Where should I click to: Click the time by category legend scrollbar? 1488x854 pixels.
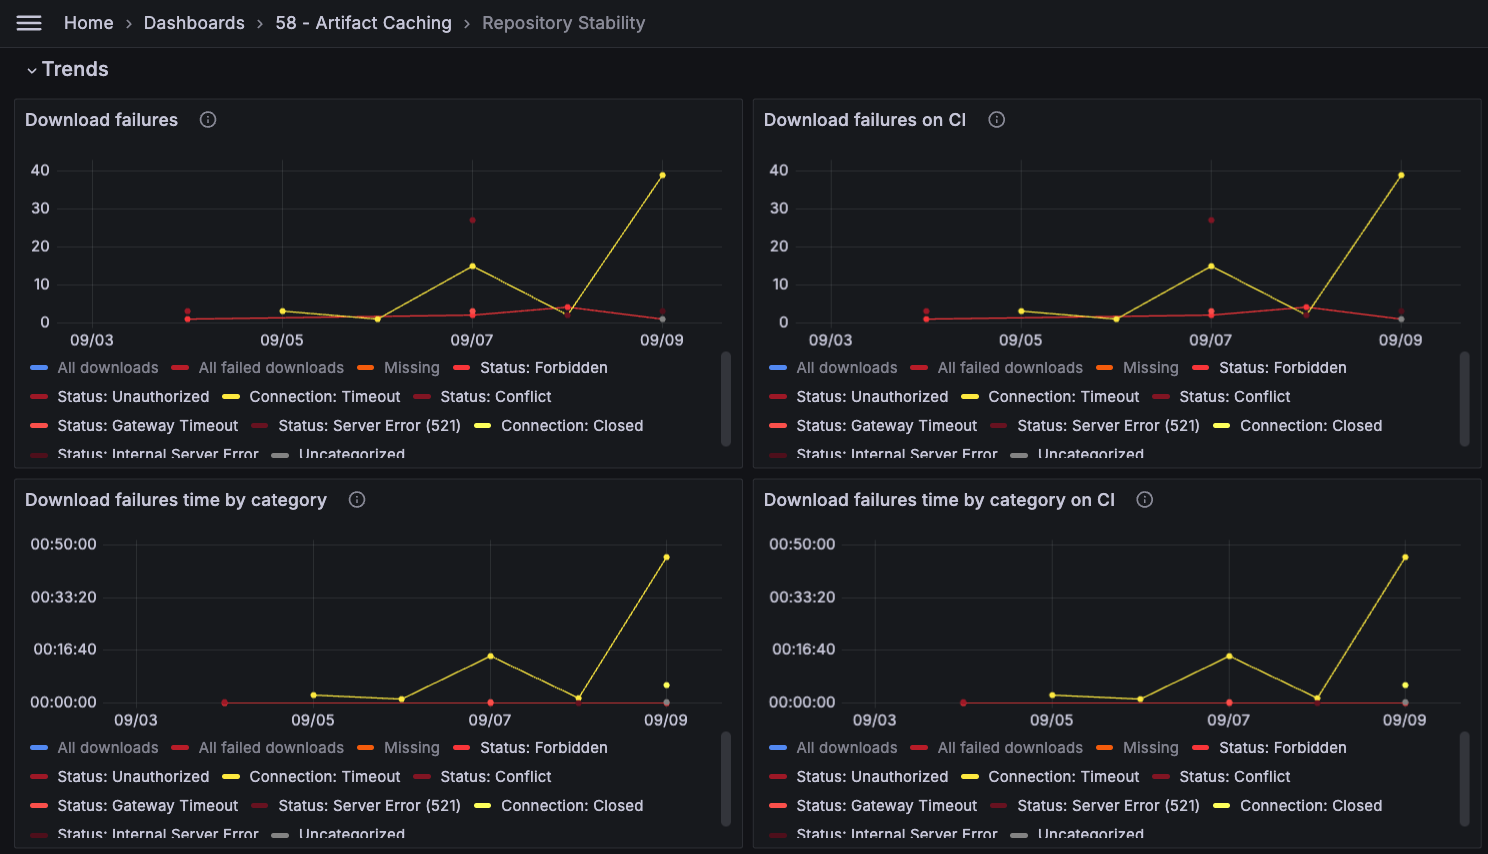(726, 779)
